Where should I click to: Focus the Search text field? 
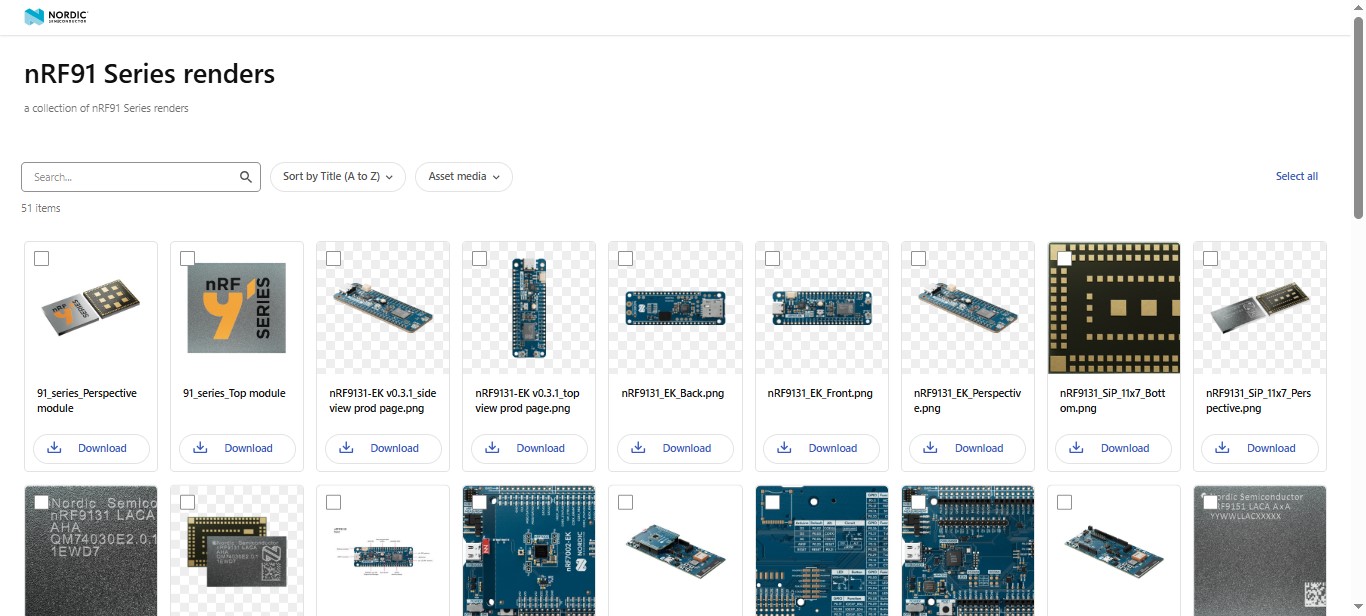[130, 177]
